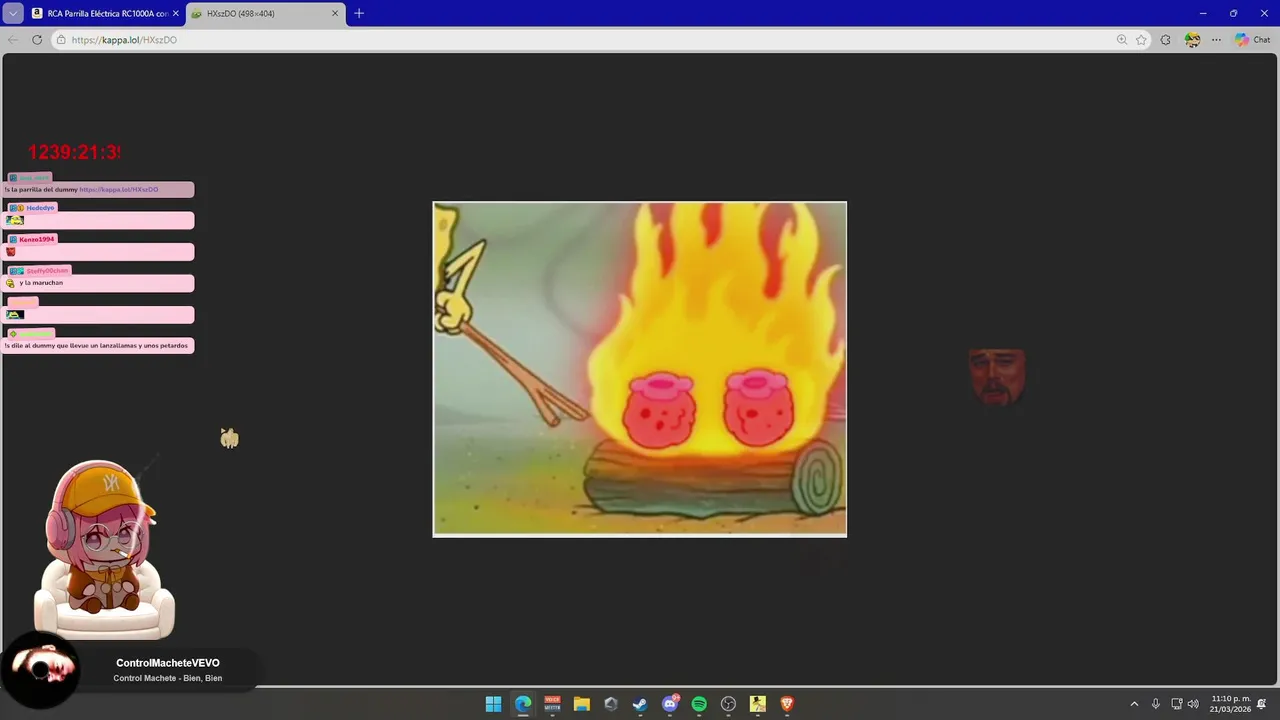This screenshot has height=720, width=1280.
Task: Open Spotify from the taskbar
Action: [x=699, y=704]
